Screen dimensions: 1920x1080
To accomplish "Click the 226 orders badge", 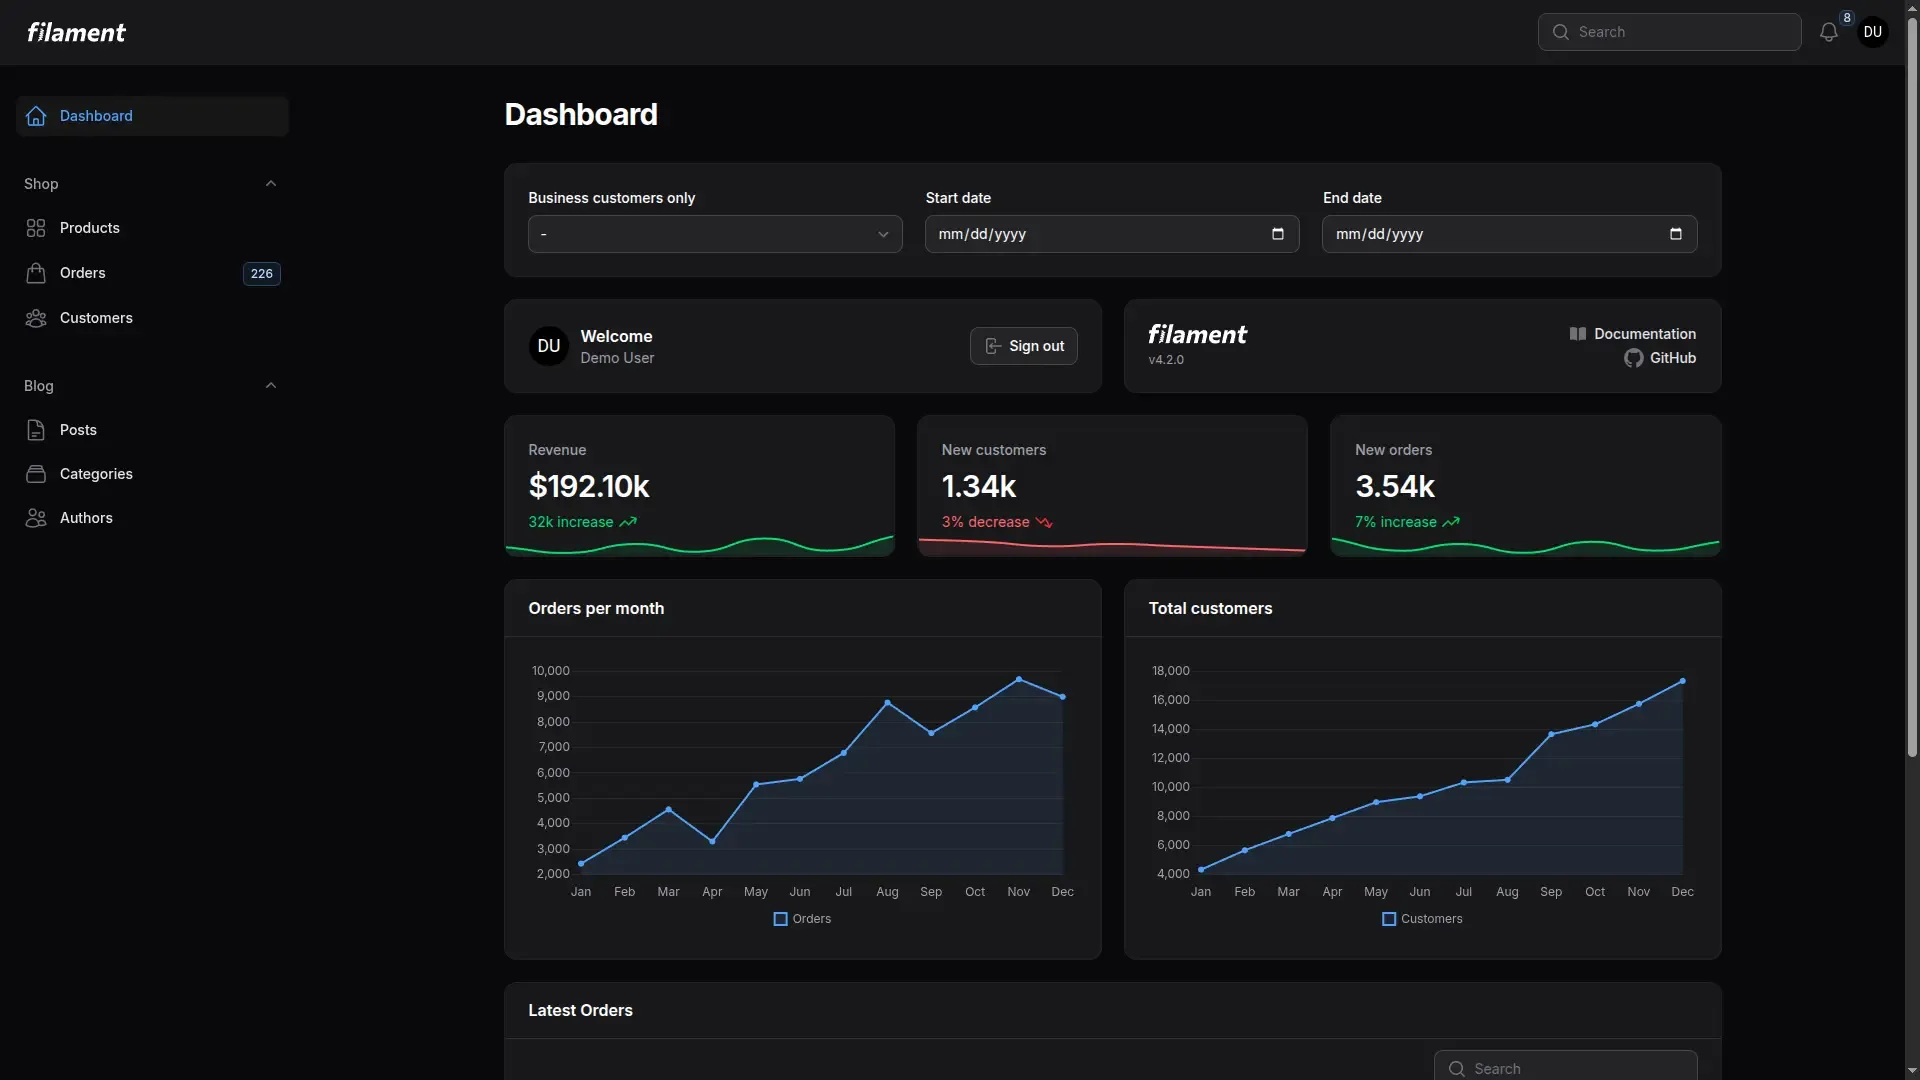I will point(261,274).
